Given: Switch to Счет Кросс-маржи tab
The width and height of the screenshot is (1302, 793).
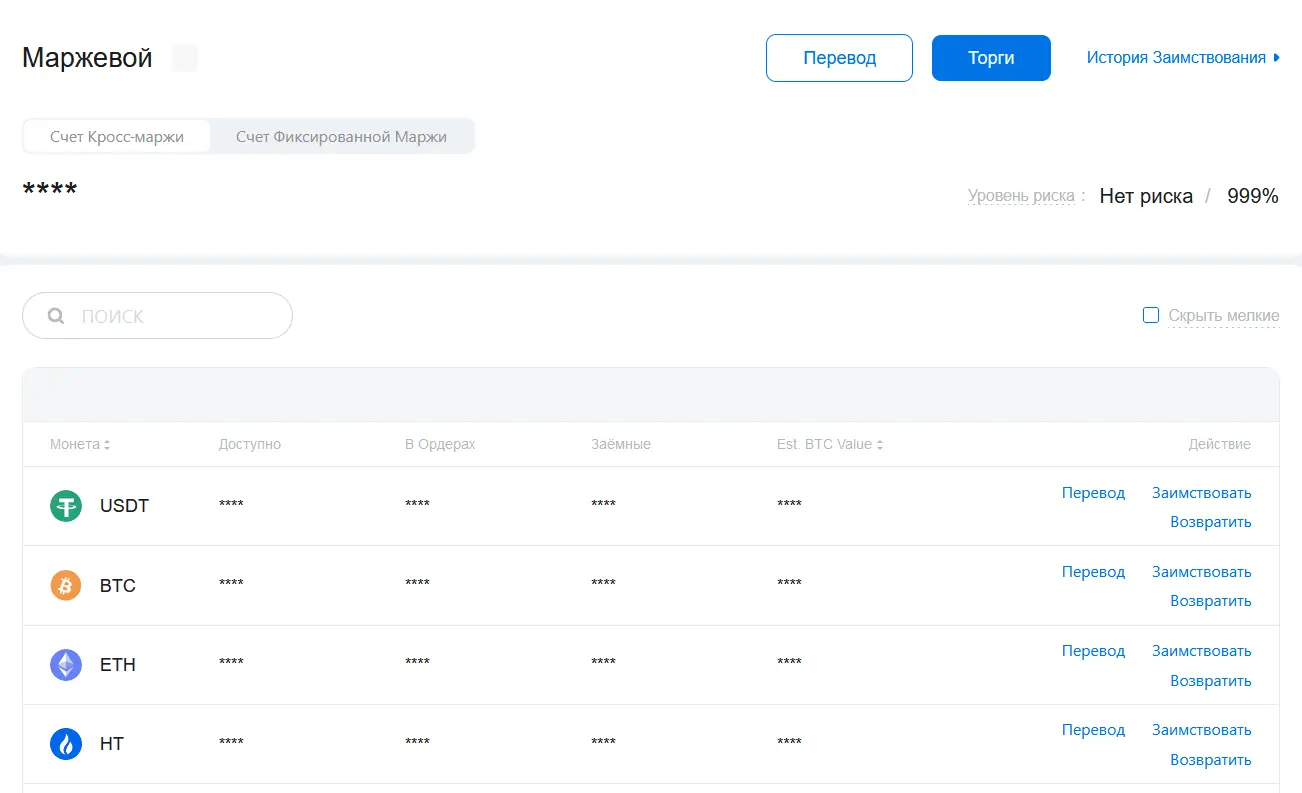Looking at the screenshot, I should click(117, 137).
